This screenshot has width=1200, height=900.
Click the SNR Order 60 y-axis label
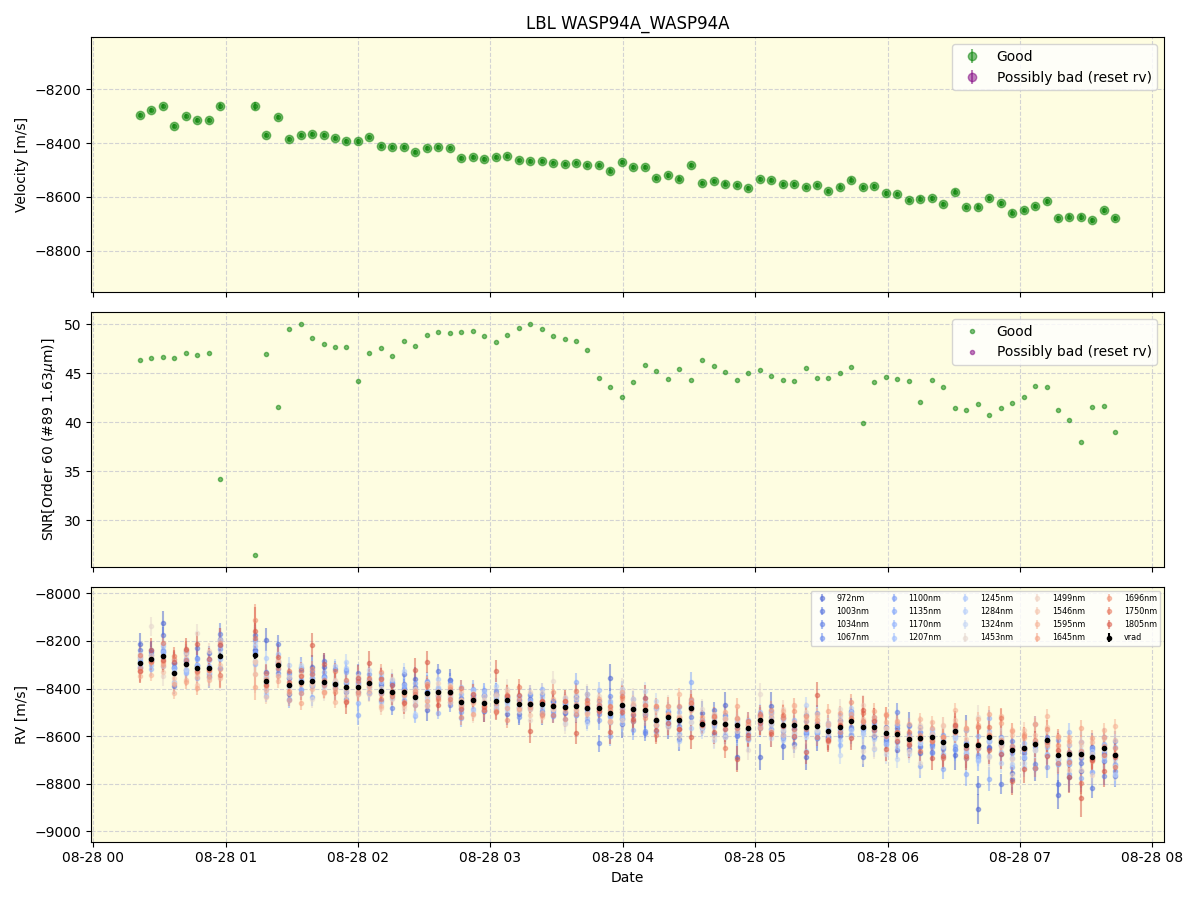(48, 440)
